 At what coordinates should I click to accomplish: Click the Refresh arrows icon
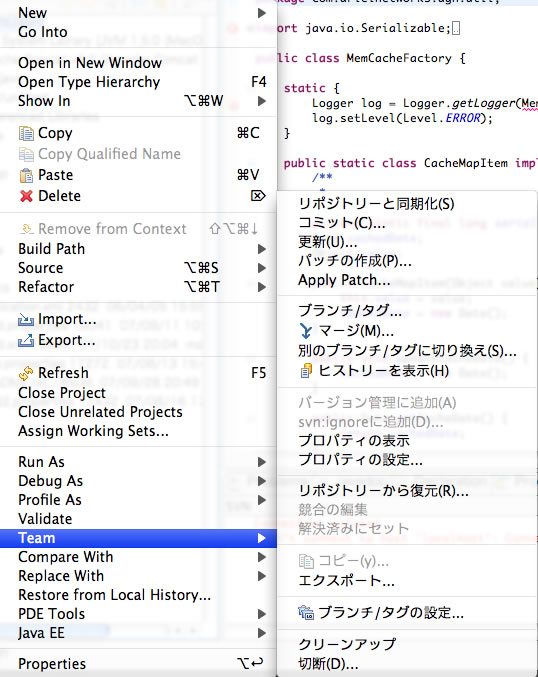coord(26,373)
